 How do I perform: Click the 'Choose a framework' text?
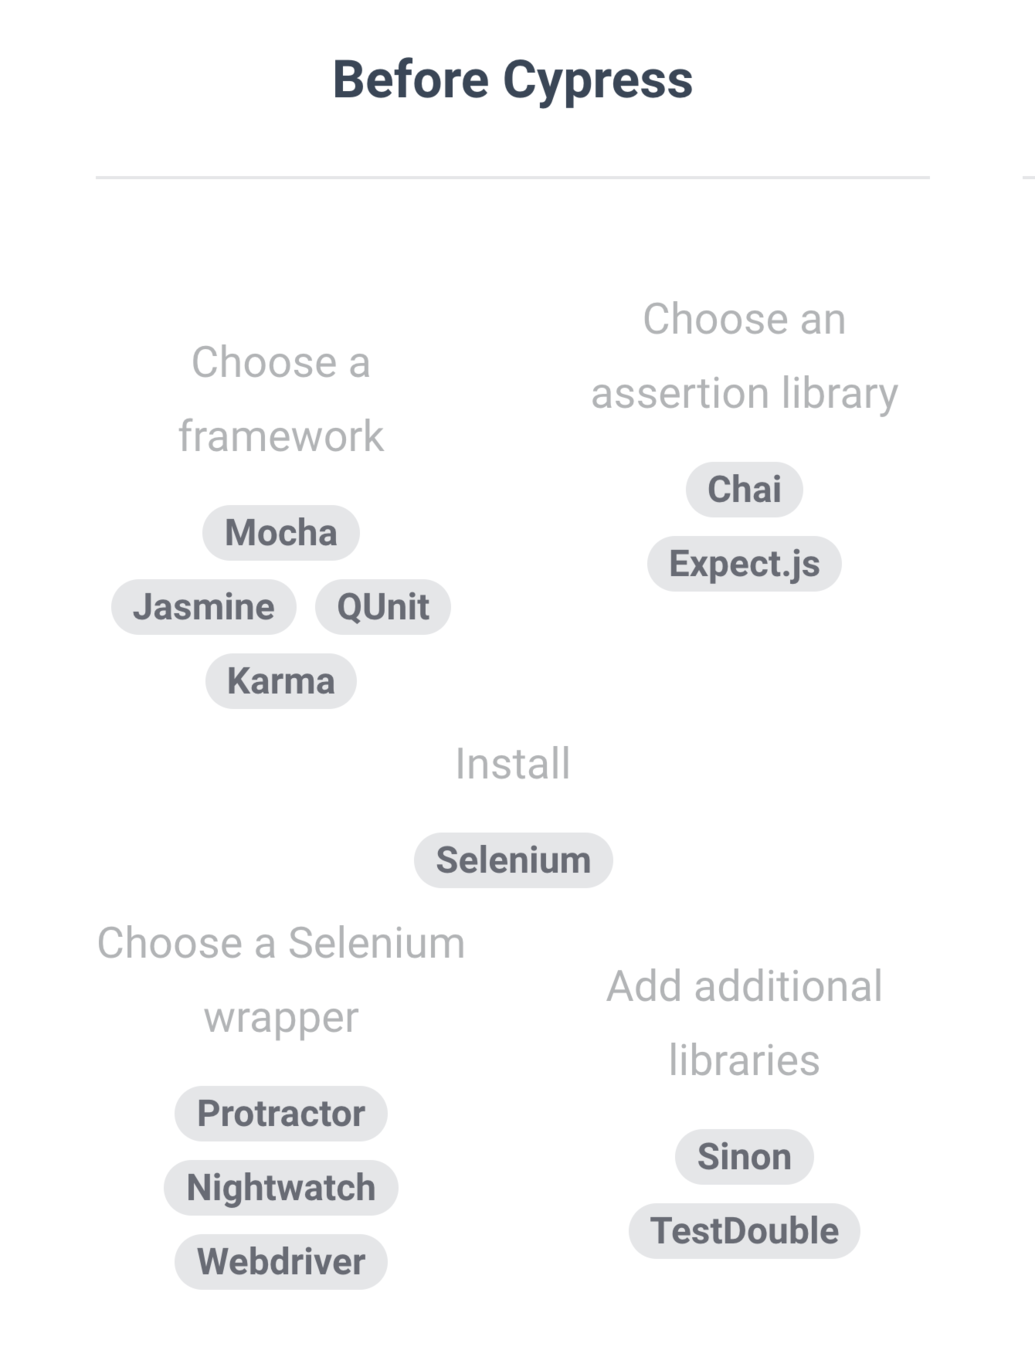281,399
